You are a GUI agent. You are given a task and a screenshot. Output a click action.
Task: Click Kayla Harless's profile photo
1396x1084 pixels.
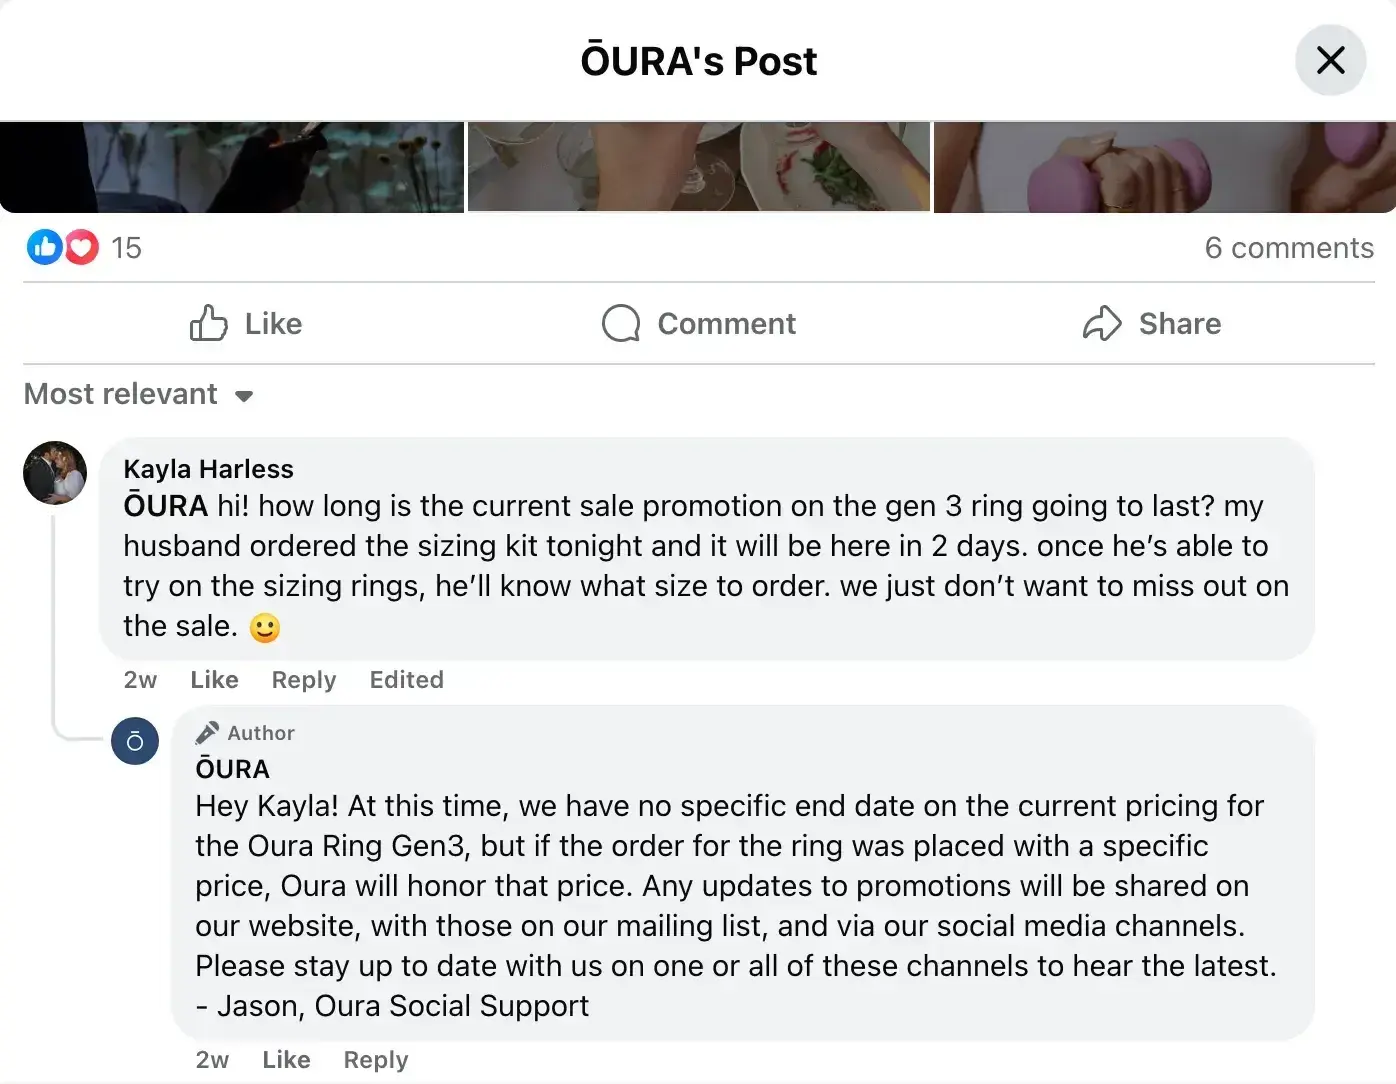click(x=55, y=473)
